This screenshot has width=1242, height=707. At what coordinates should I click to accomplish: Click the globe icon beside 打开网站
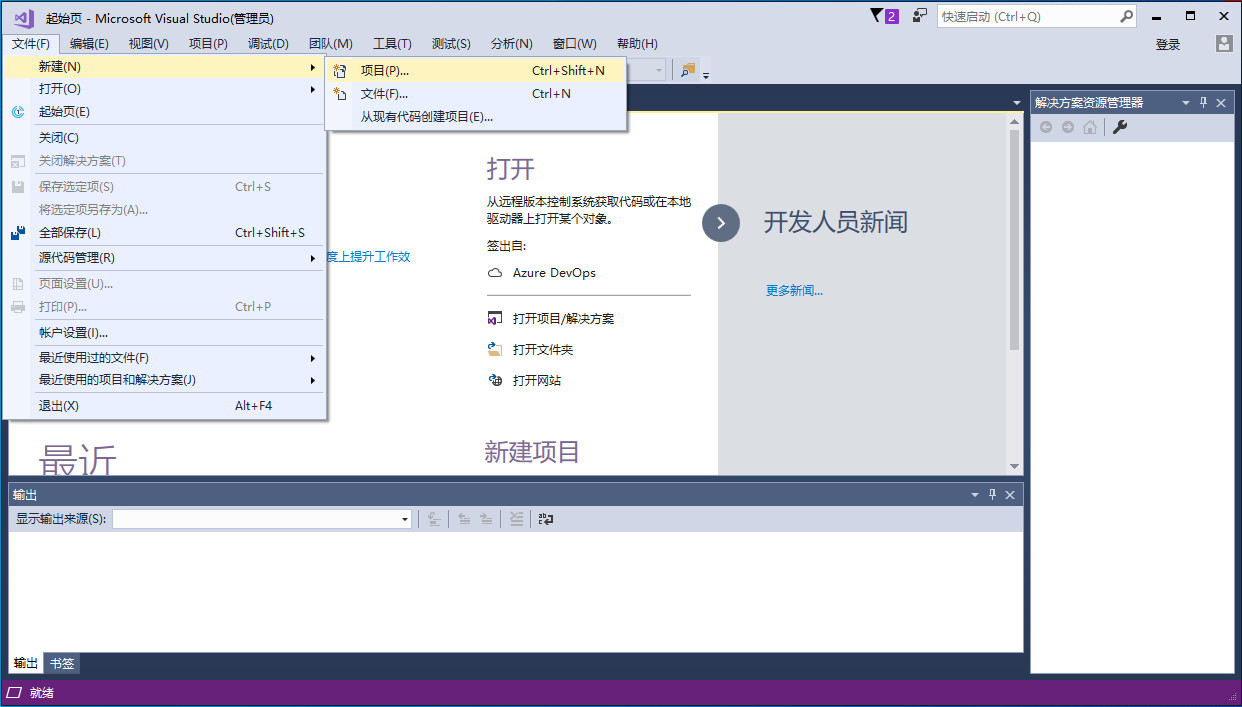tap(494, 381)
